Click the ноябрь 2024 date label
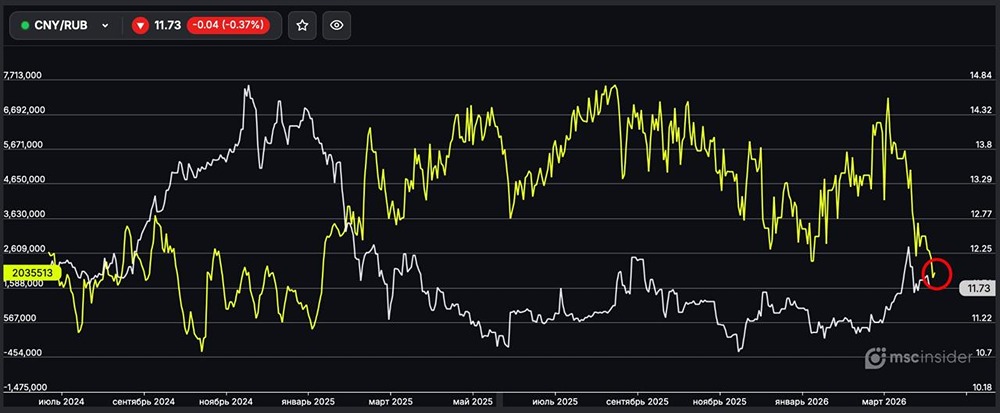1000x413 pixels. coord(226,402)
